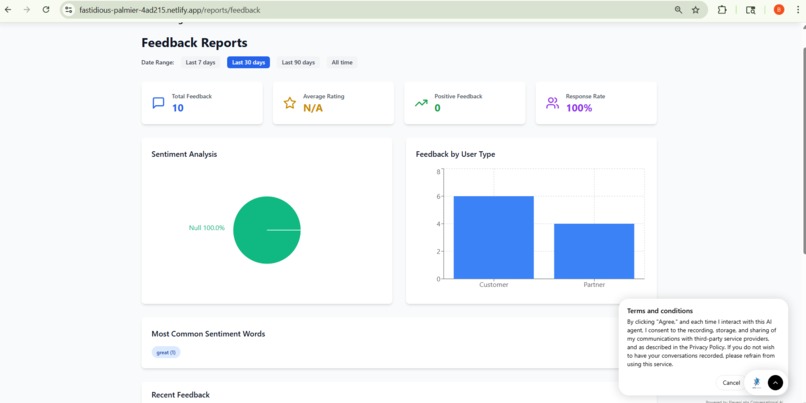This screenshot has width=806, height=403.
Task: Open the zoom magnifier in address bar
Action: click(x=679, y=10)
